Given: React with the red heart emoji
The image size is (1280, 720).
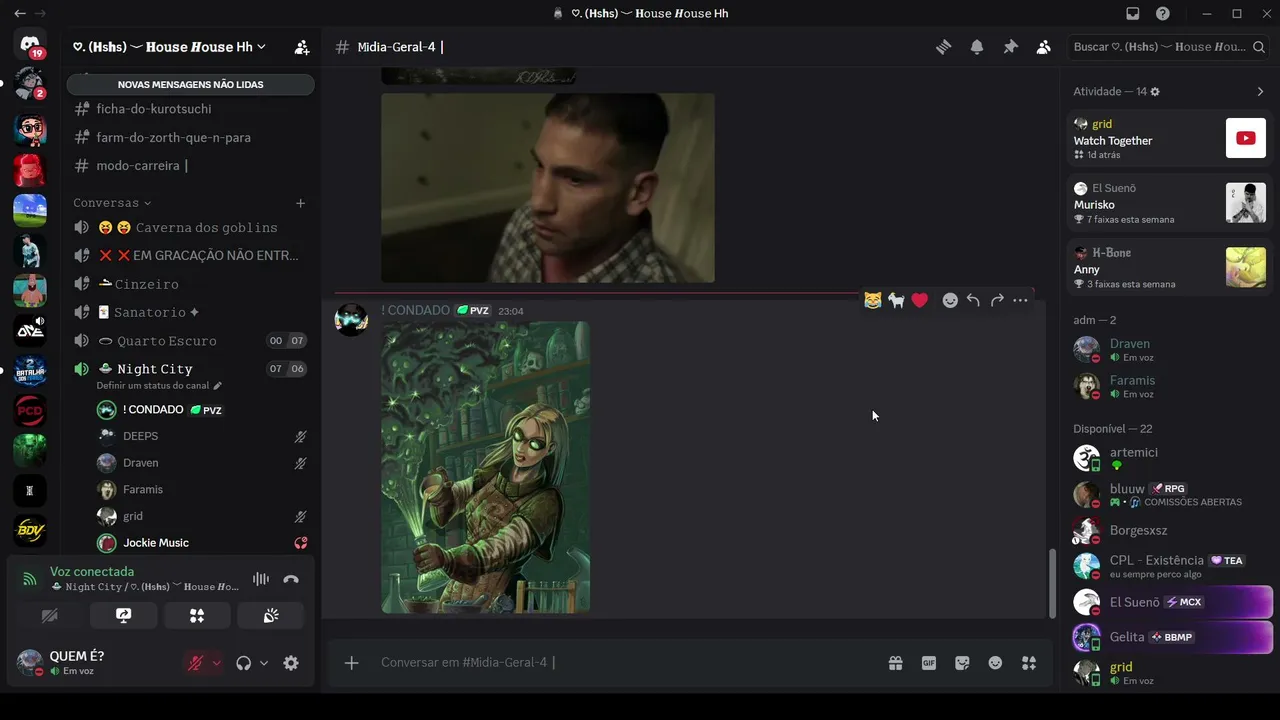Looking at the screenshot, I should (x=920, y=300).
